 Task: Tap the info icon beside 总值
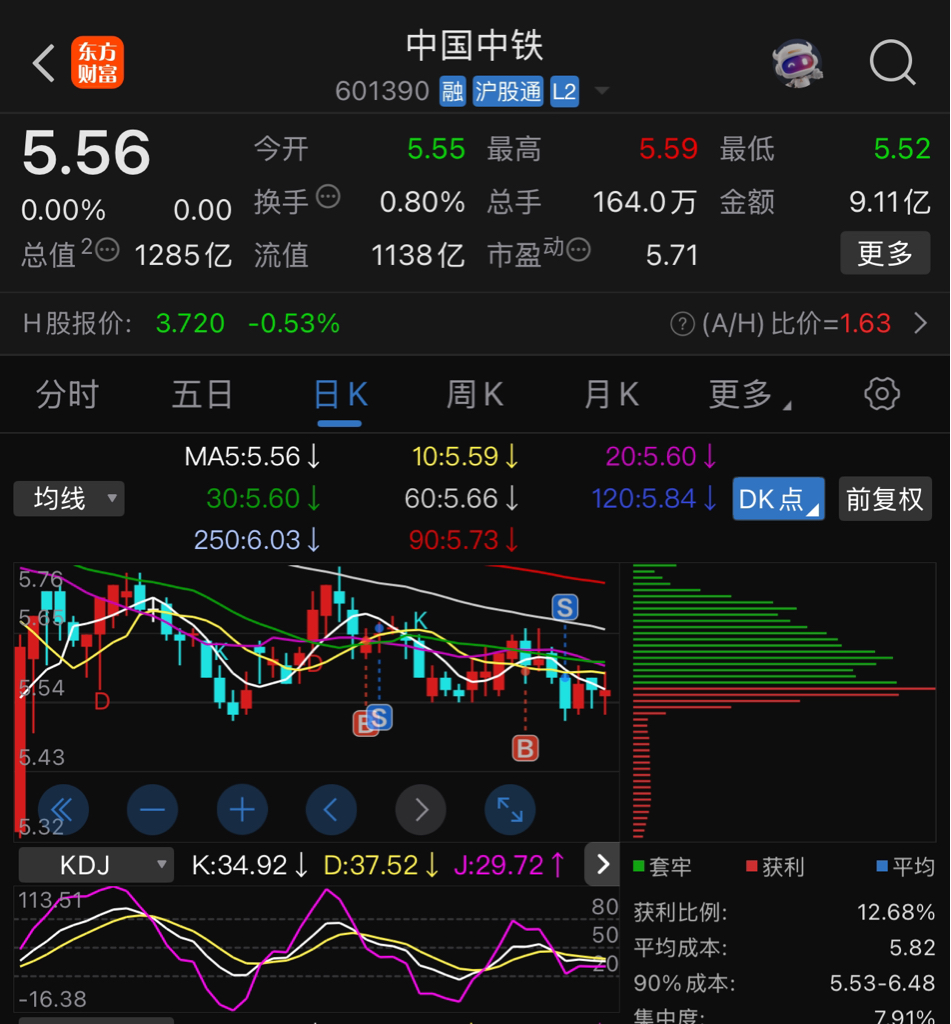click(x=107, y=249)
